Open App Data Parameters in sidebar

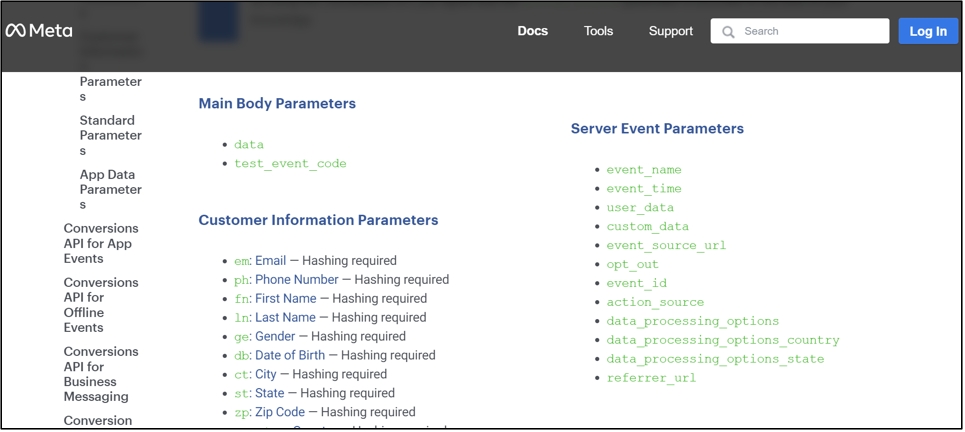pos(110,189)
